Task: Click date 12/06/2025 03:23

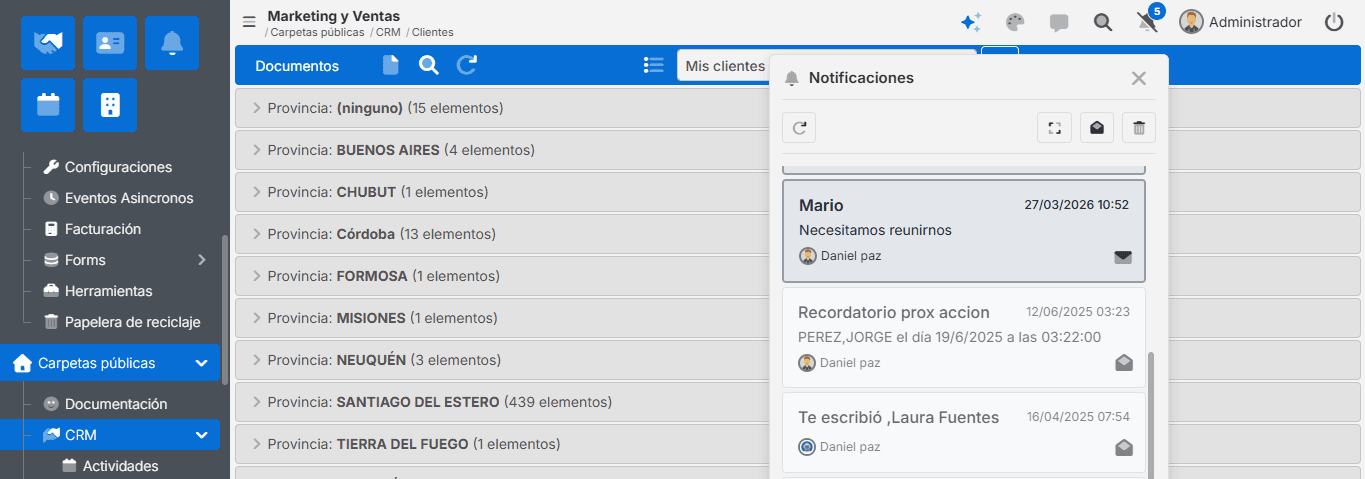Action: (x=1078, y=312)
